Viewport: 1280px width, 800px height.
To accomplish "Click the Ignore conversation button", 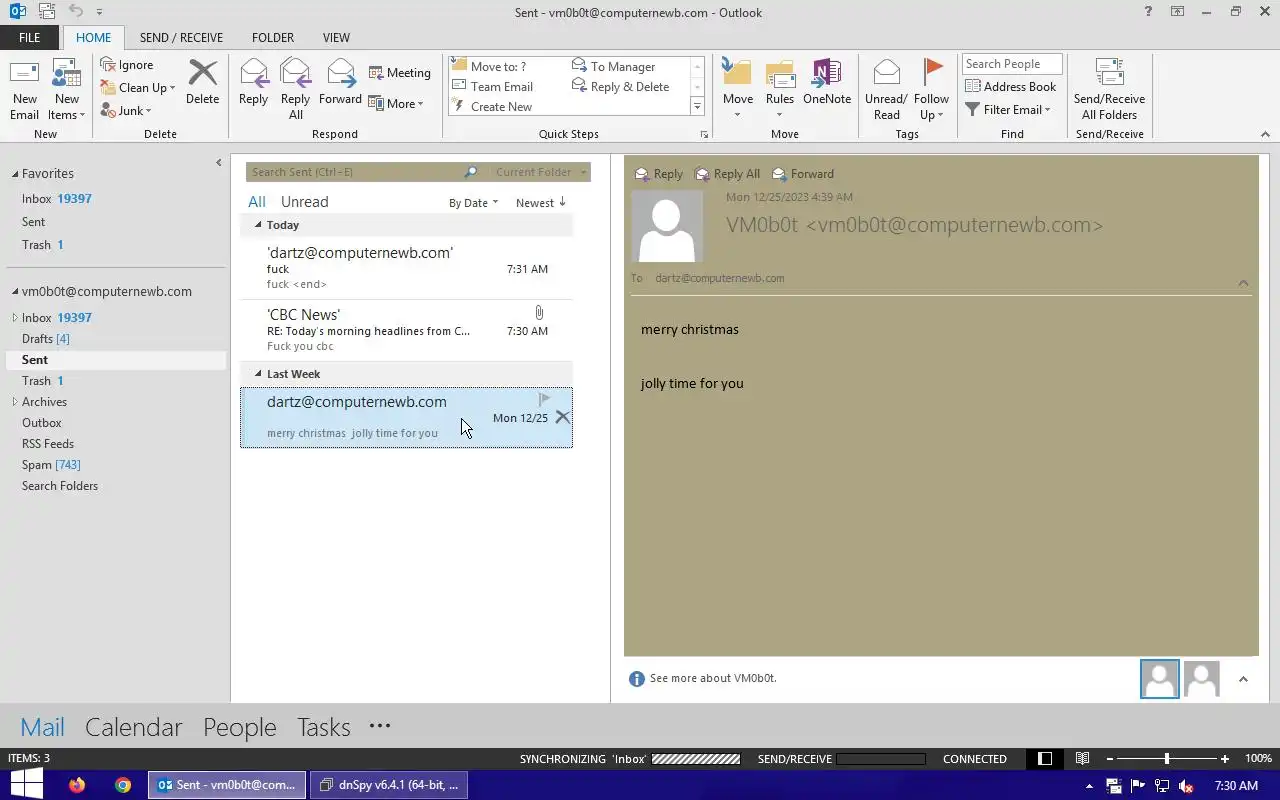I will click(x=127, y=65).
